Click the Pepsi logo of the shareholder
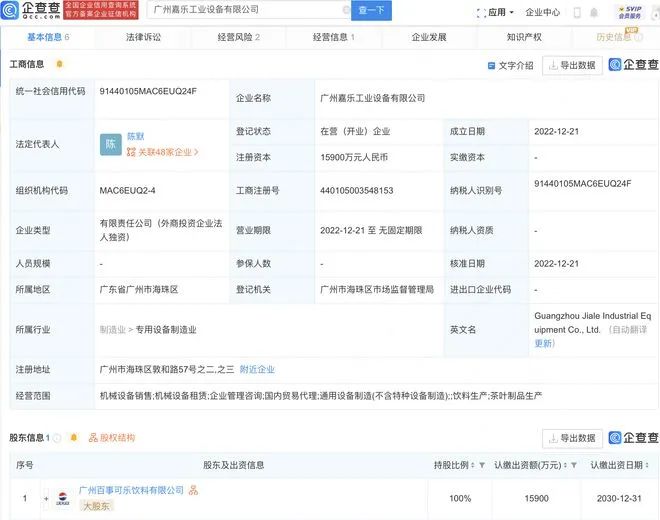Image resolution: width=660 pixels, height=520 pixels. tap(63, 499)
